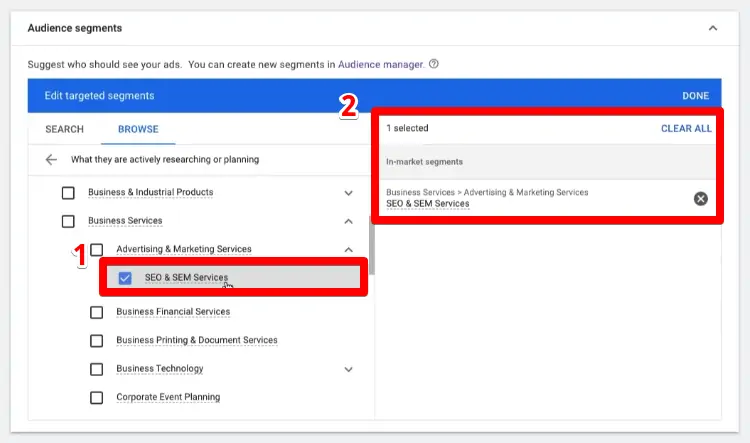Check the Business & Industrial Products checkbox
Viewport: 750px width, 443px height.
click(68, 193)
